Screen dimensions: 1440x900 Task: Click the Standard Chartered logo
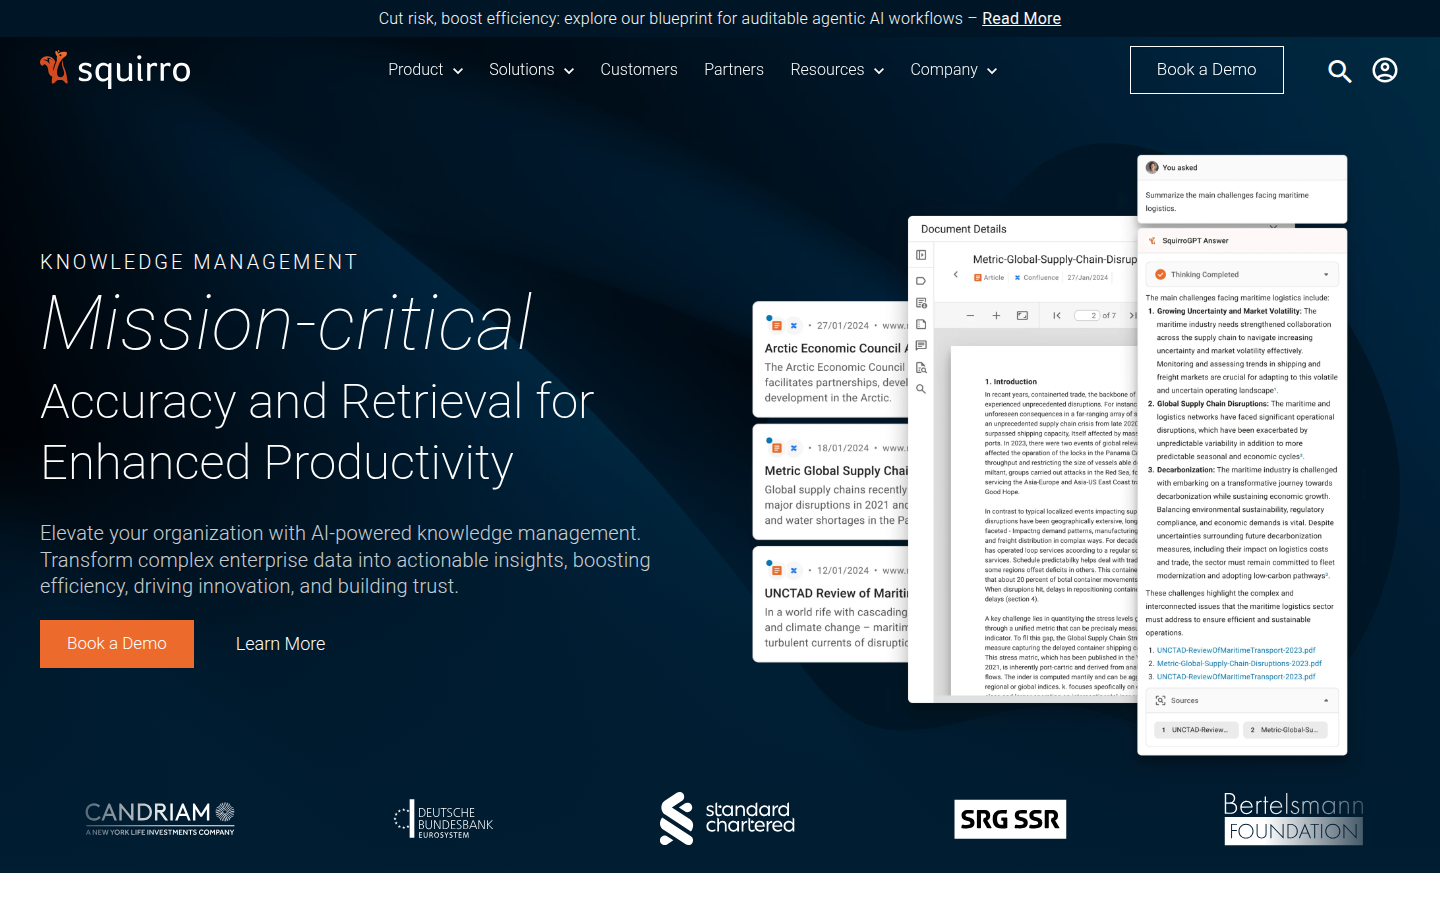[x=727, y=818]
